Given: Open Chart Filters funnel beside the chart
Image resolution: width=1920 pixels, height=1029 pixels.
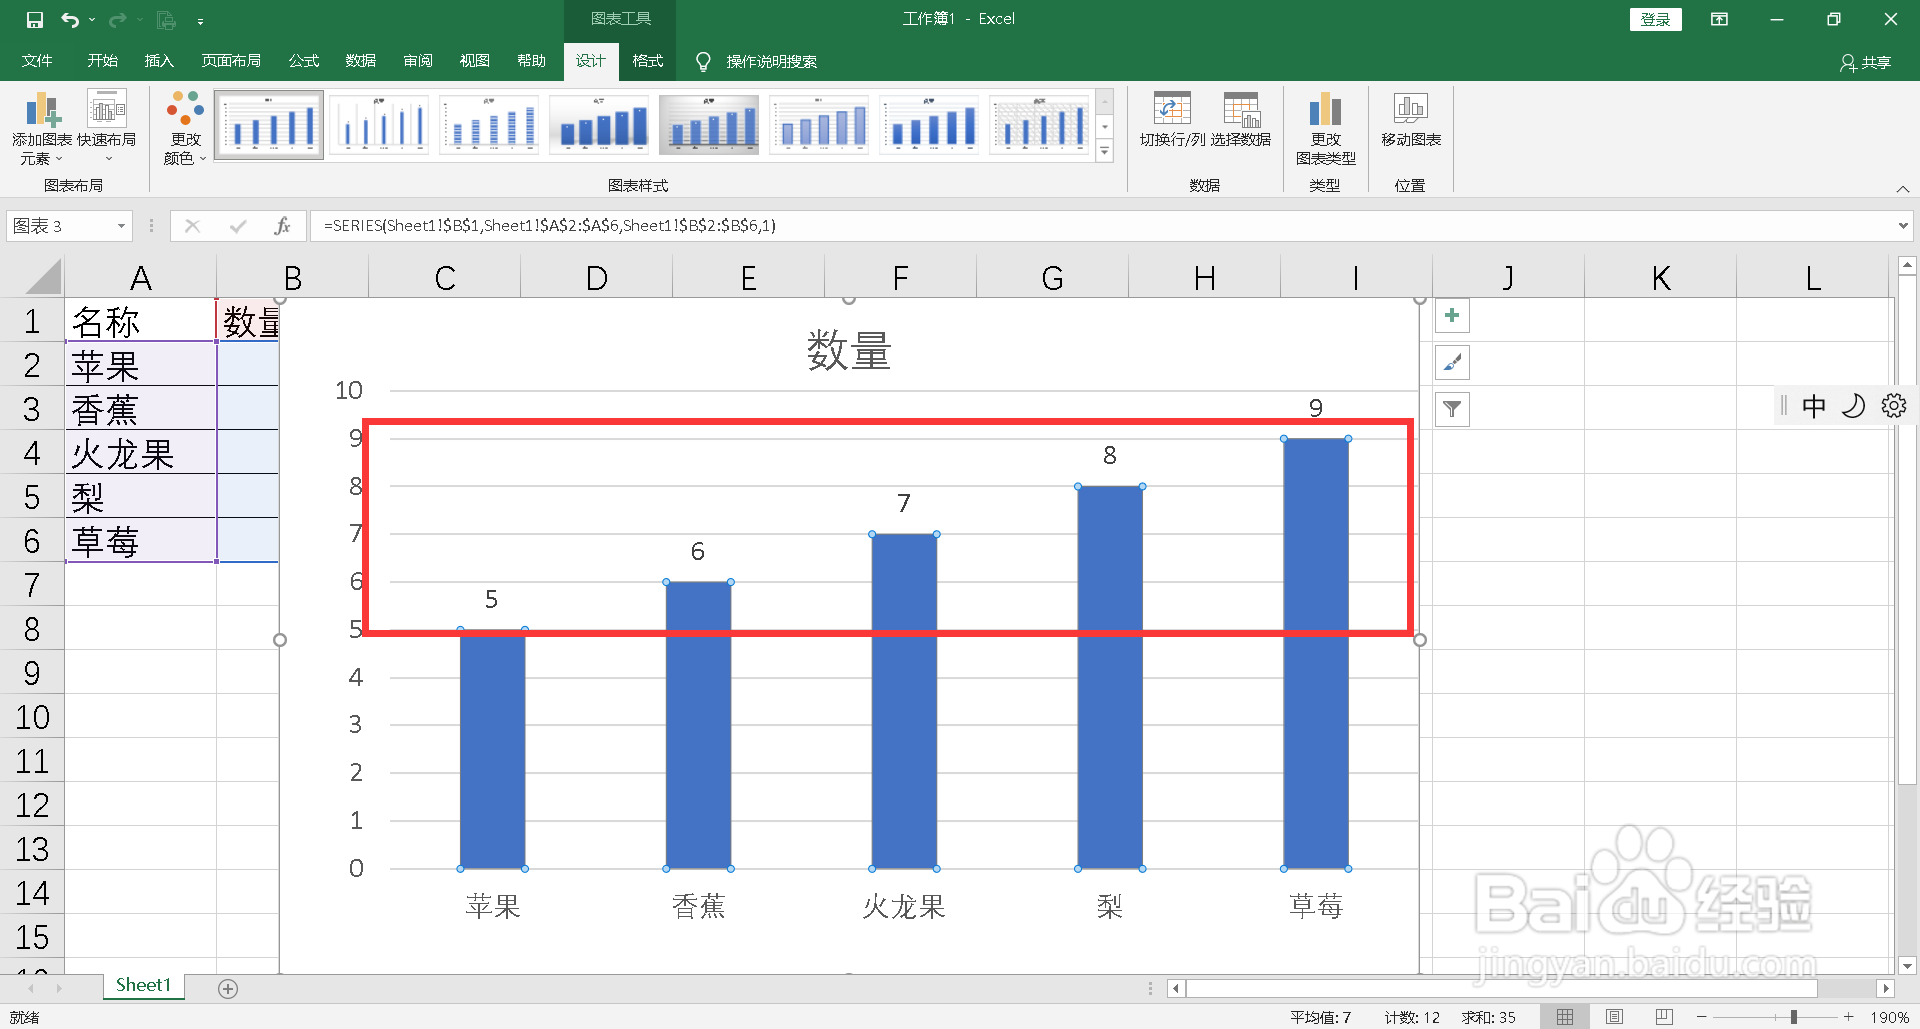Looking at the screenshot, I should [1452, 409].
